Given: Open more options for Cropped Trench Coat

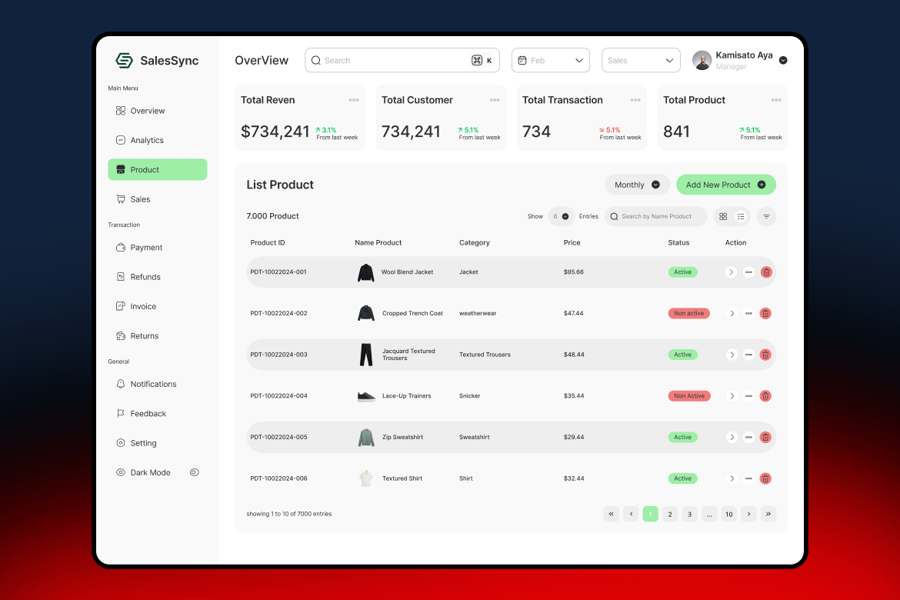Looking at the screenshot, I should coord(748,314).
